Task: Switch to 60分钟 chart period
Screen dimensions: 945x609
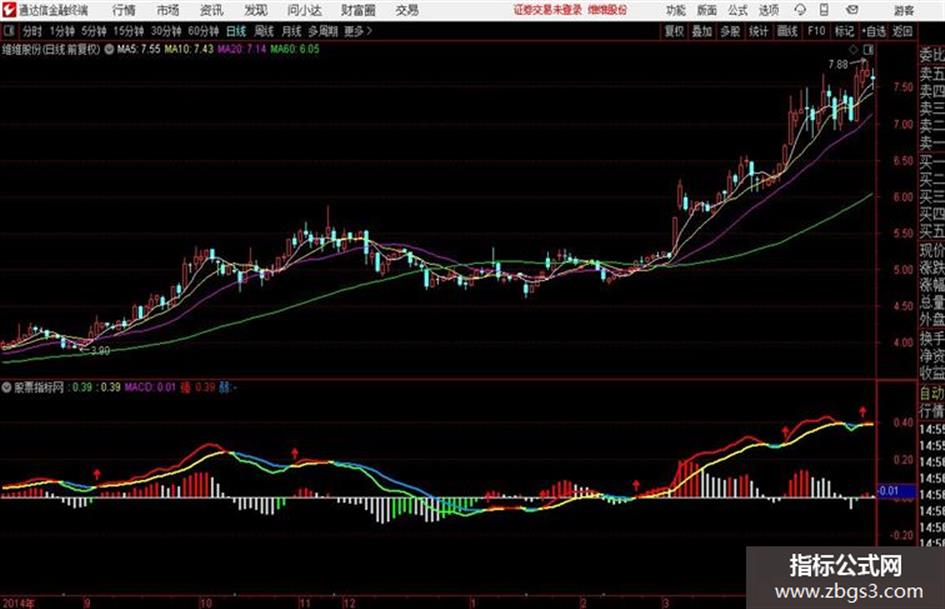Action: pyautogui.click(x=203, y=31)
